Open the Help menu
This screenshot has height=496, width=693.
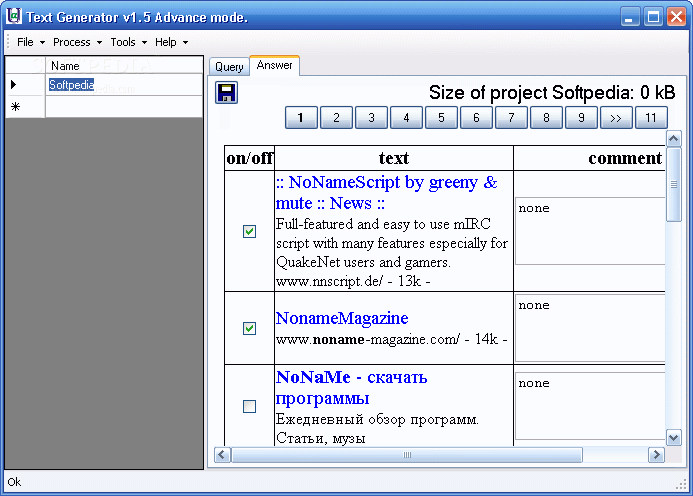pos(171,42)
